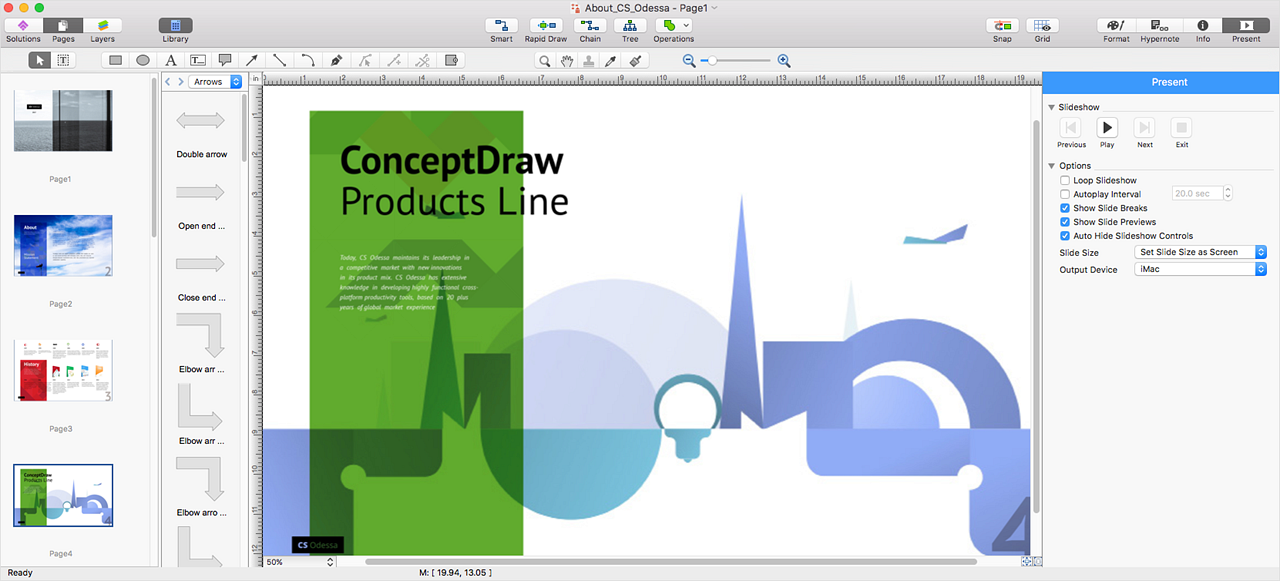Select the Pen drawing tool
This screenshot has width=1280, height=581.
coord(336,60)
